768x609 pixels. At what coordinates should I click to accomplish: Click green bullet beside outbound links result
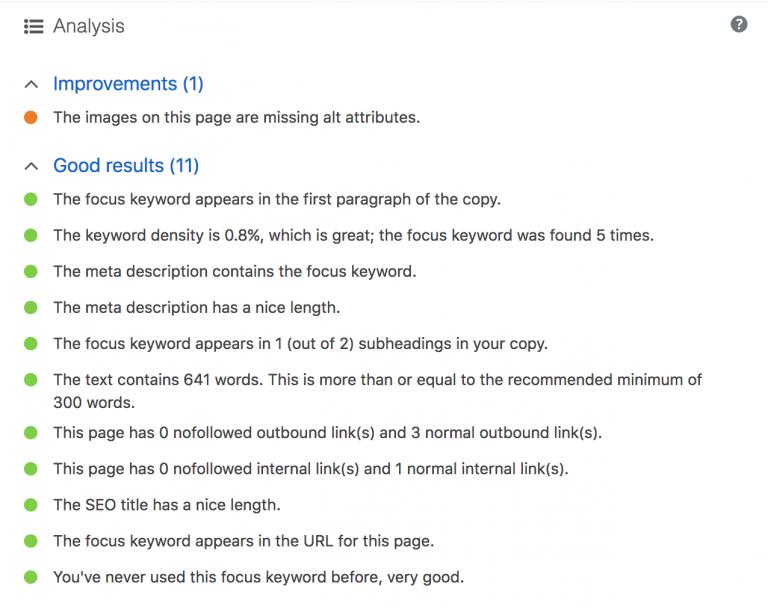pyautogui.click(x=31, y=433)
